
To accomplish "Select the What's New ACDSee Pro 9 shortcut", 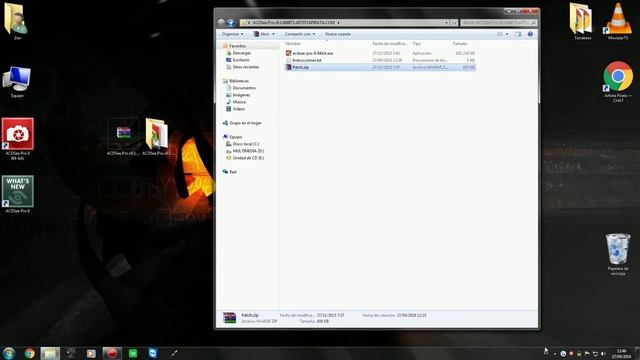I will click(x=18, y=194).
